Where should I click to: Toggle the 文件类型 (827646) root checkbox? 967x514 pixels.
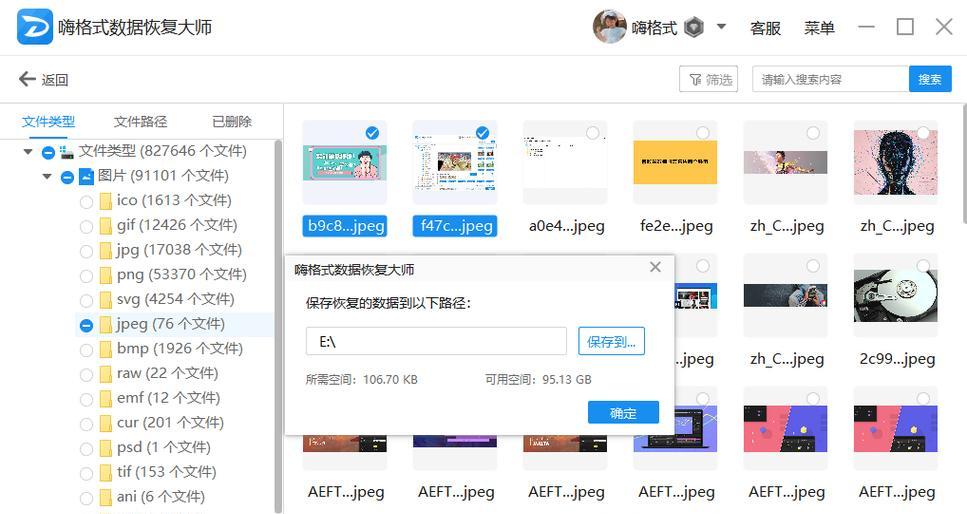[48, 152]
